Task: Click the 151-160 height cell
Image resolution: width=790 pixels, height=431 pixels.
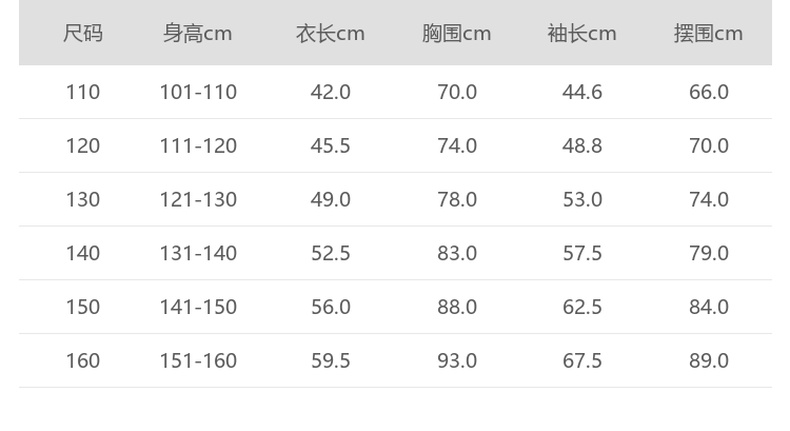Action: [198, 361]
